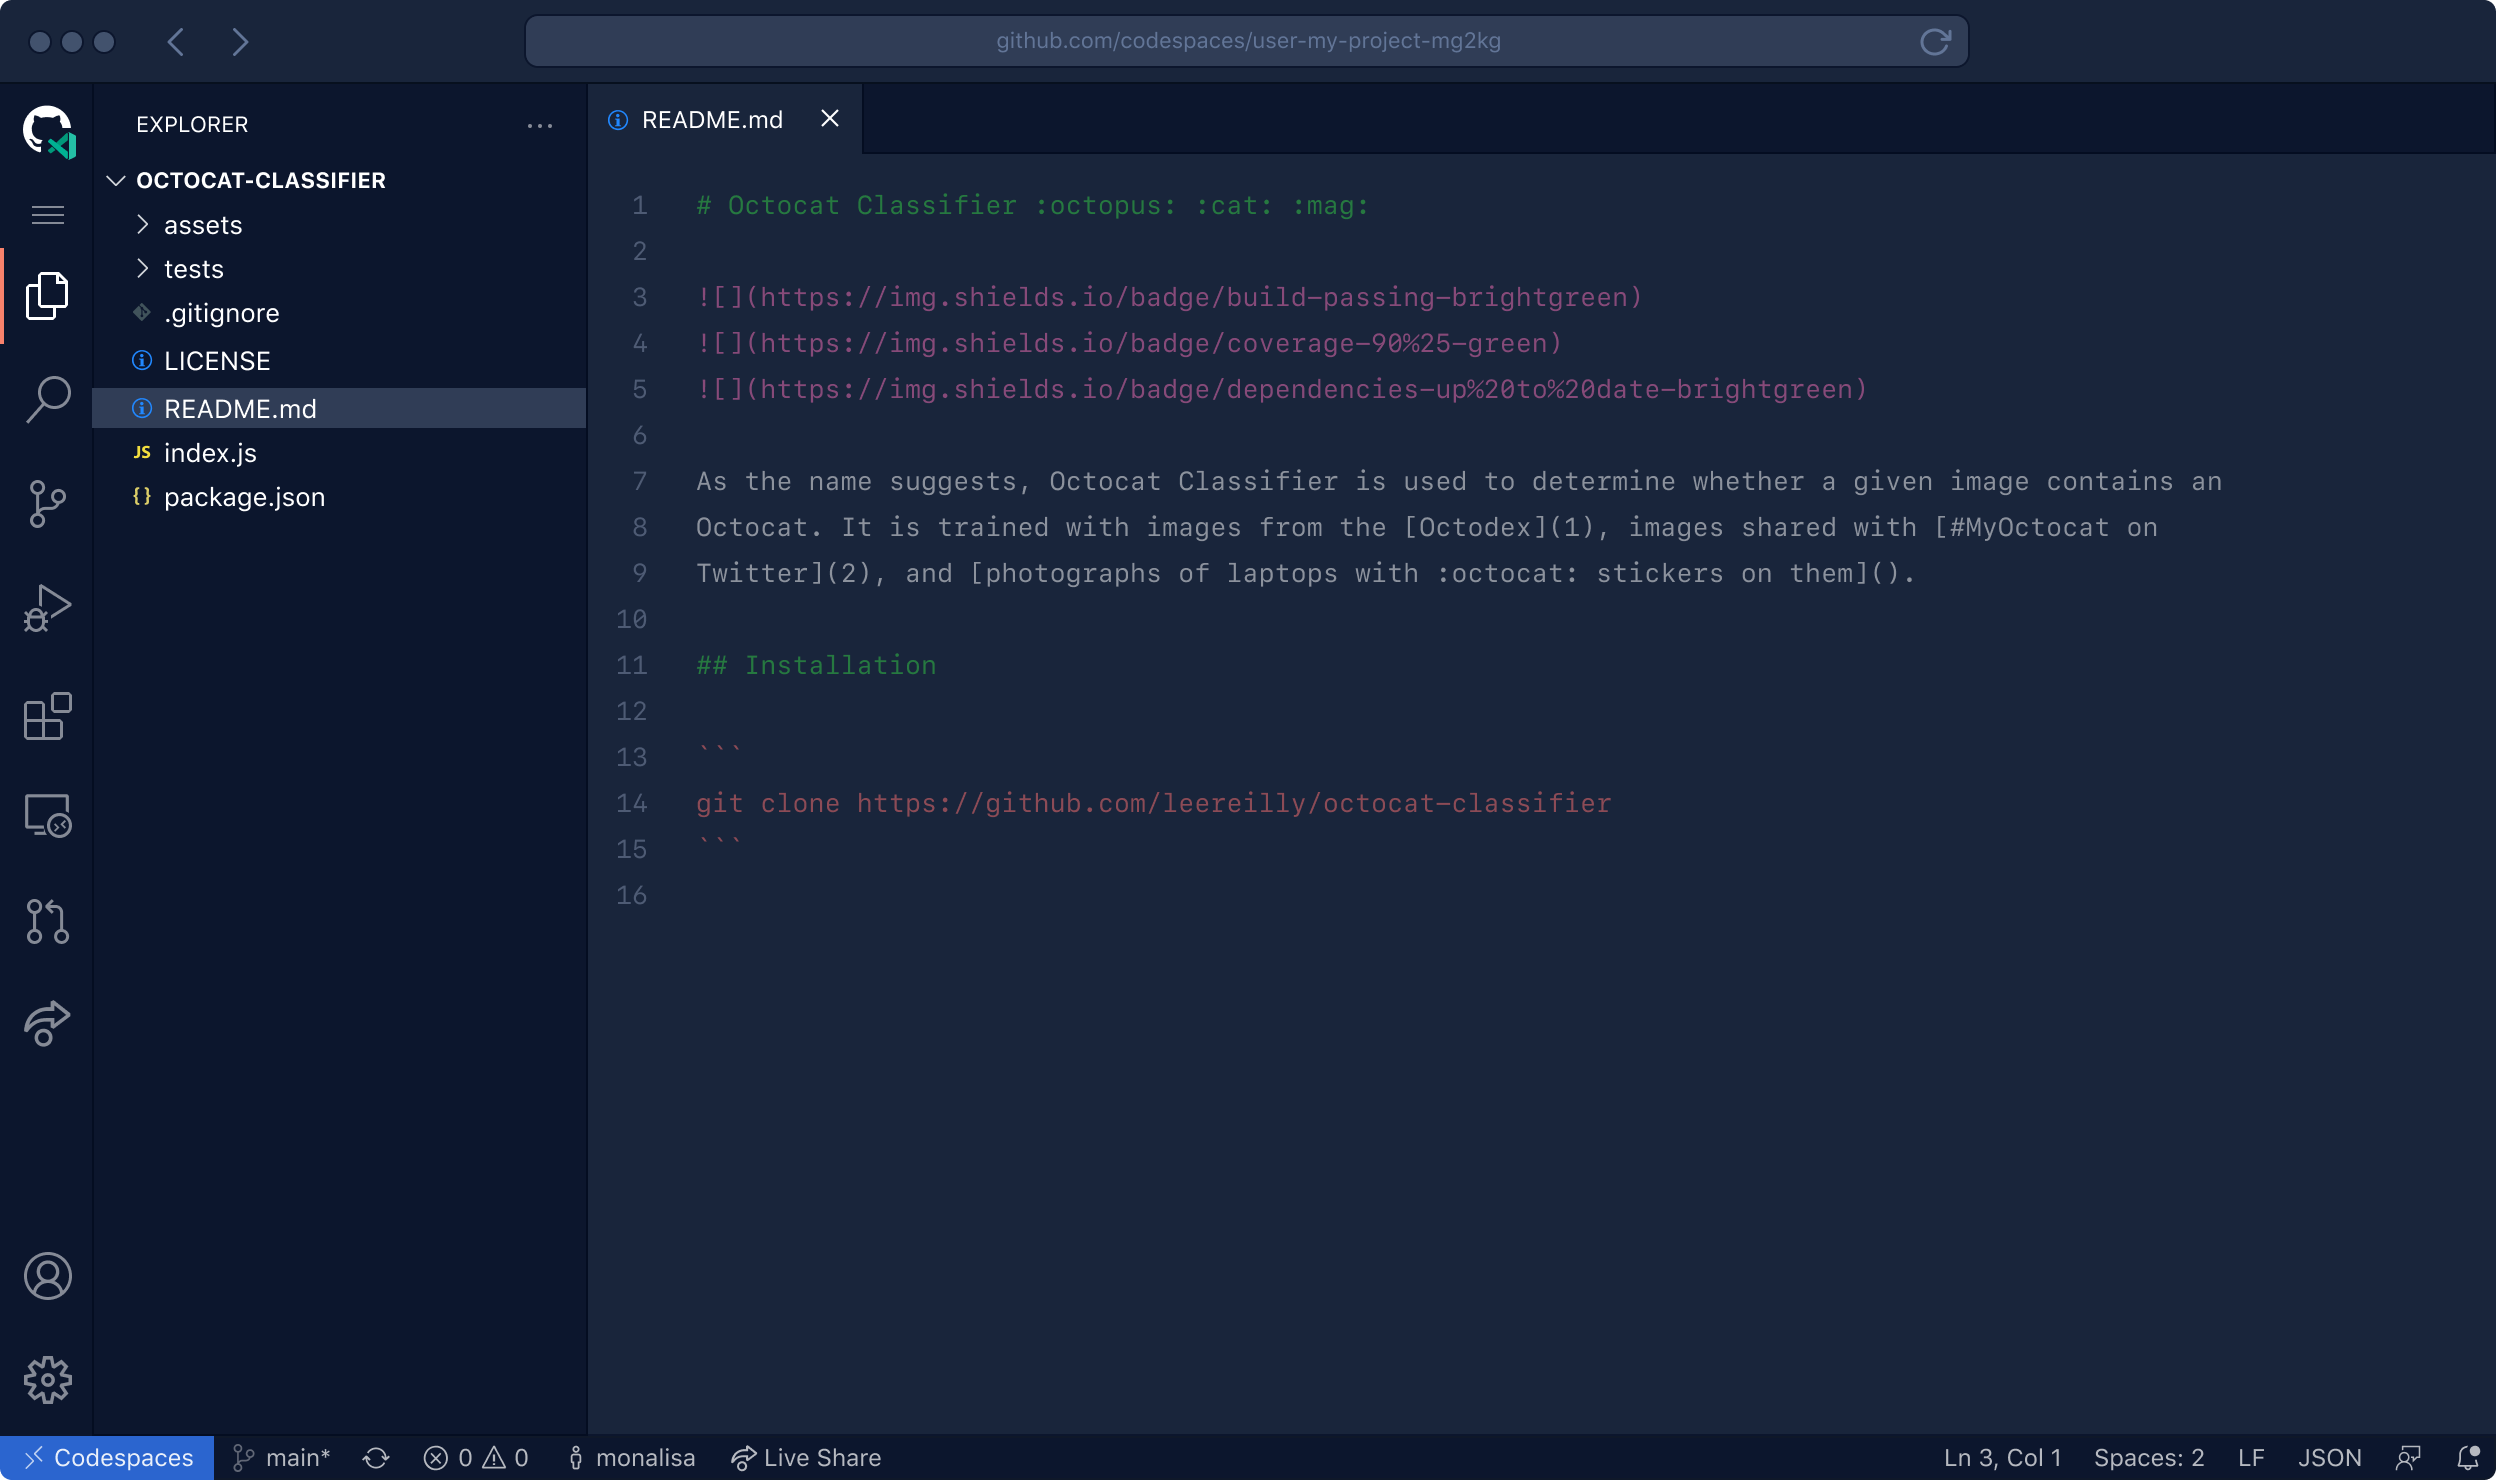Click the errors and warnings indicator
The height and width of the screenshot is (1480, 2496).
click(x=476, y=1457)
